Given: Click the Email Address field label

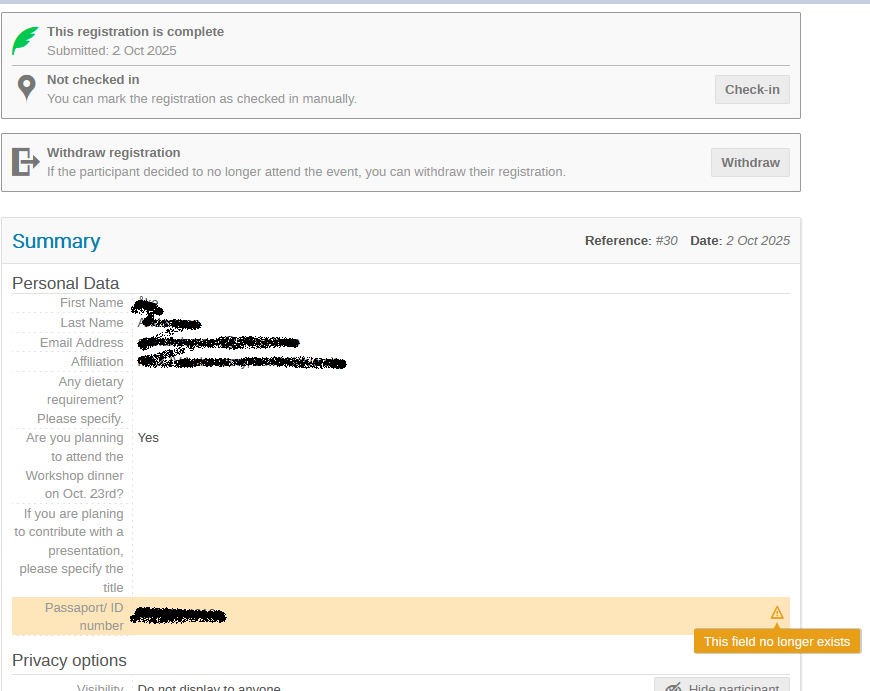Looking at the screenshot, I should 81,343.
